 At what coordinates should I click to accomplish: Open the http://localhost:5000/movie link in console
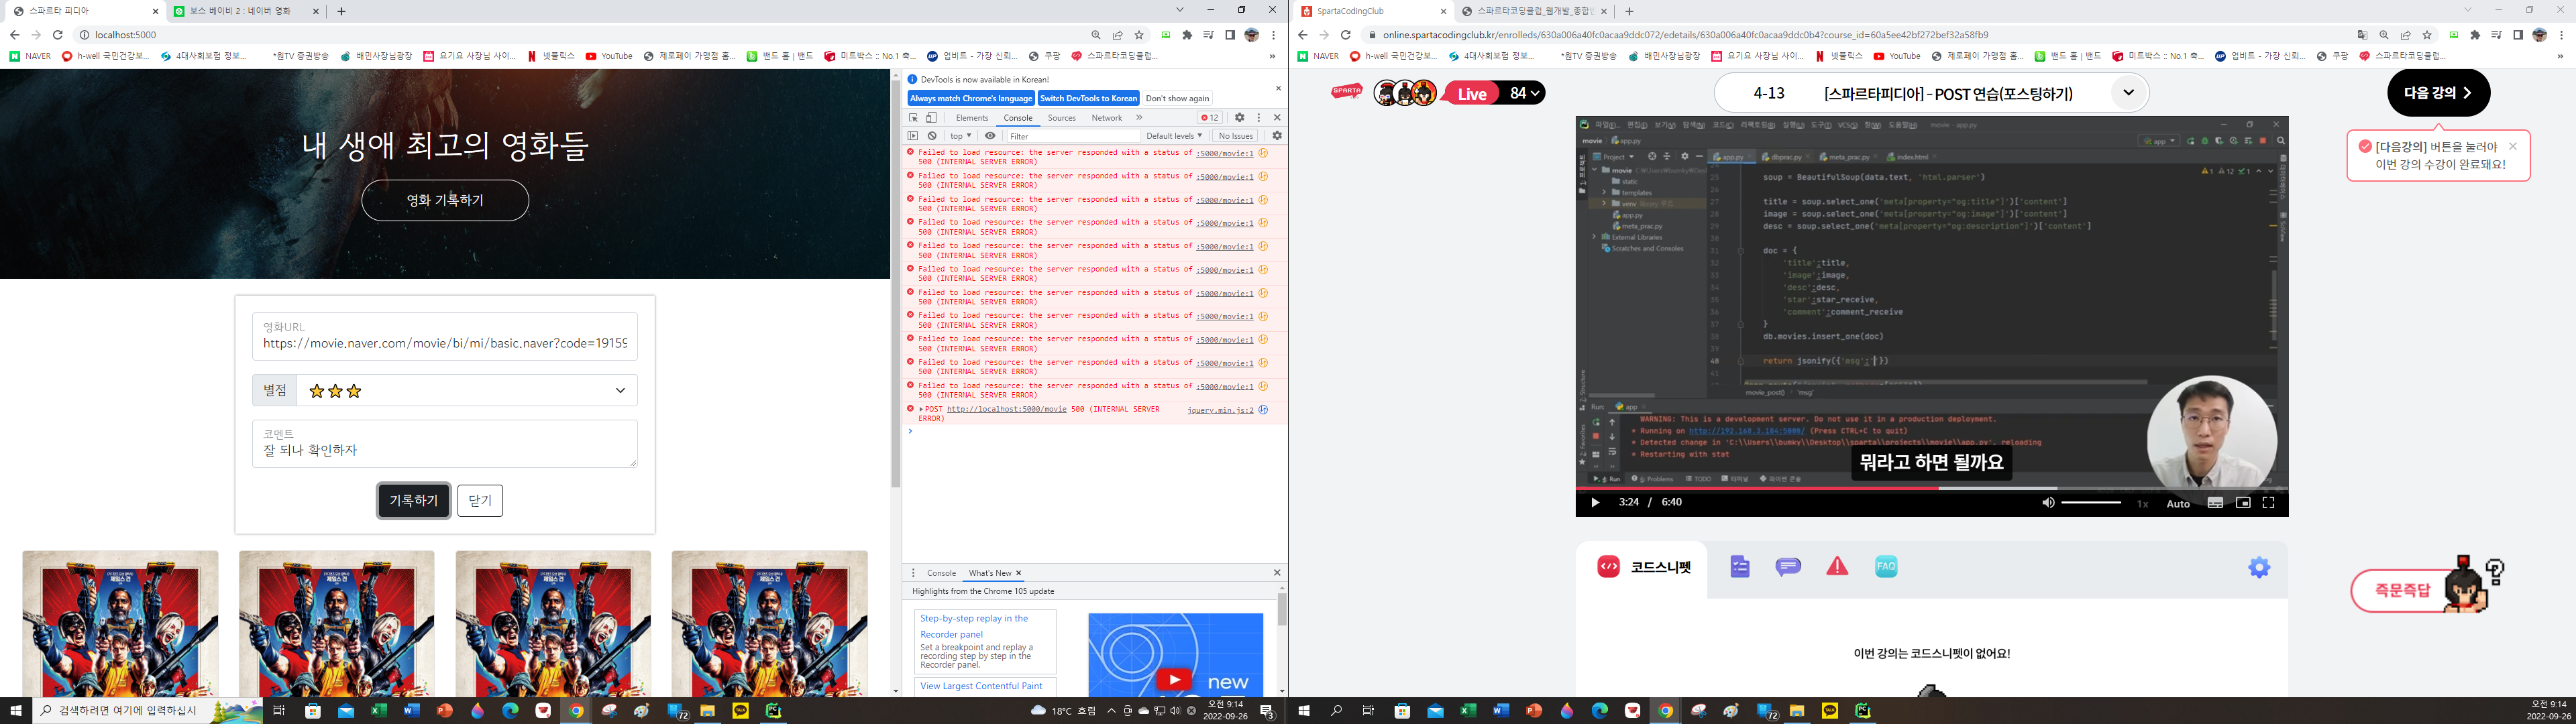click(1007, 409)
